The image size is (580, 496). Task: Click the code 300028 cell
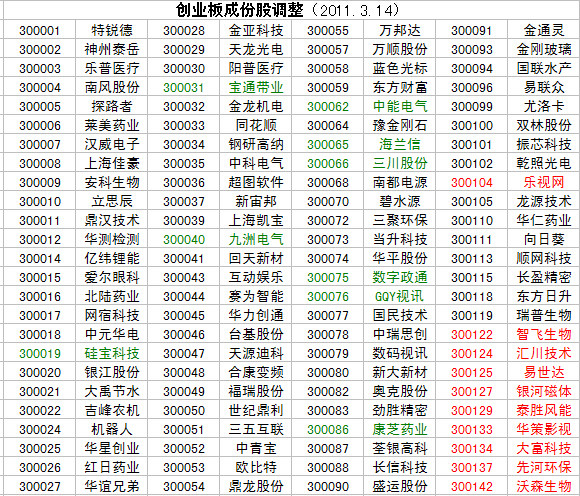tap(184, 30)
